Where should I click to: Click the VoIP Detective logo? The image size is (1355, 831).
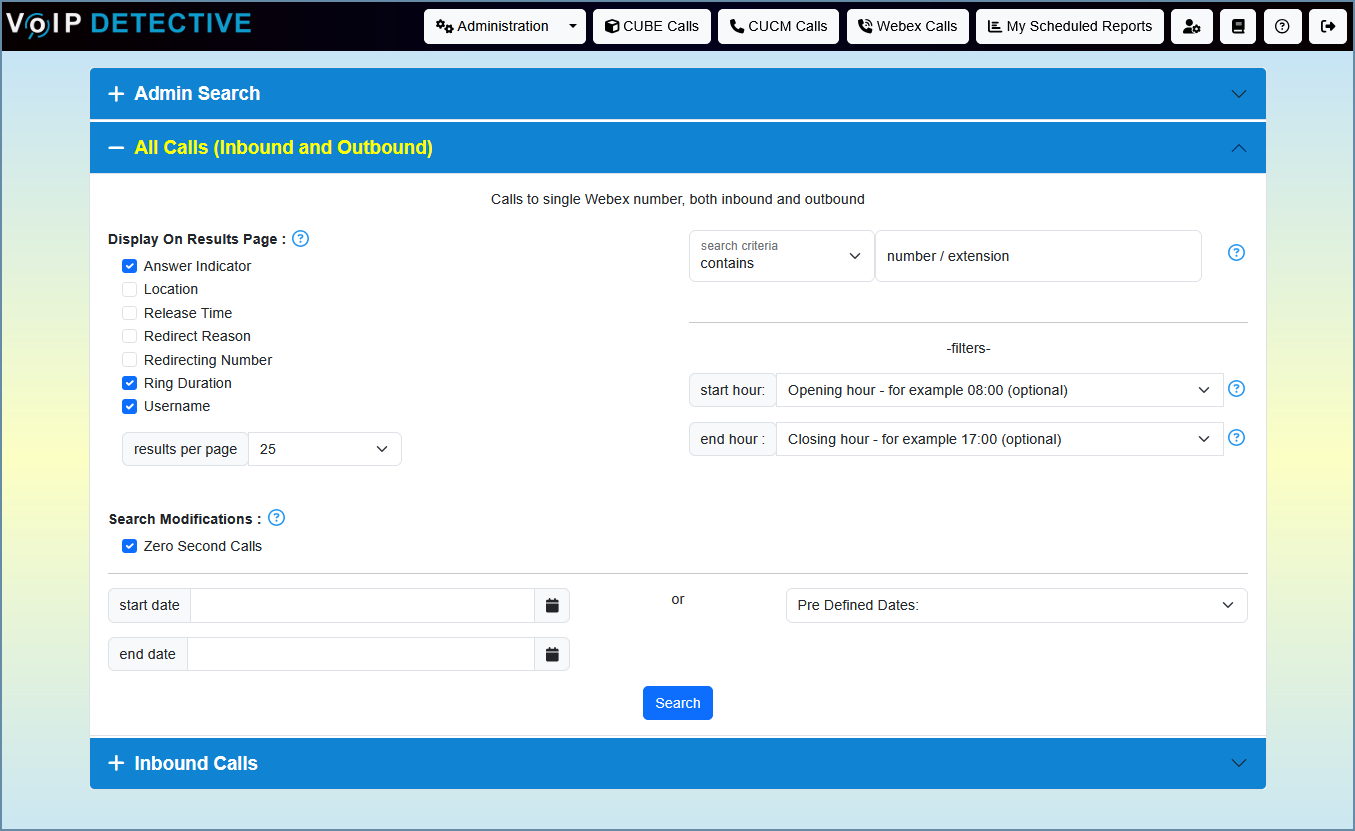click(129, 24)
